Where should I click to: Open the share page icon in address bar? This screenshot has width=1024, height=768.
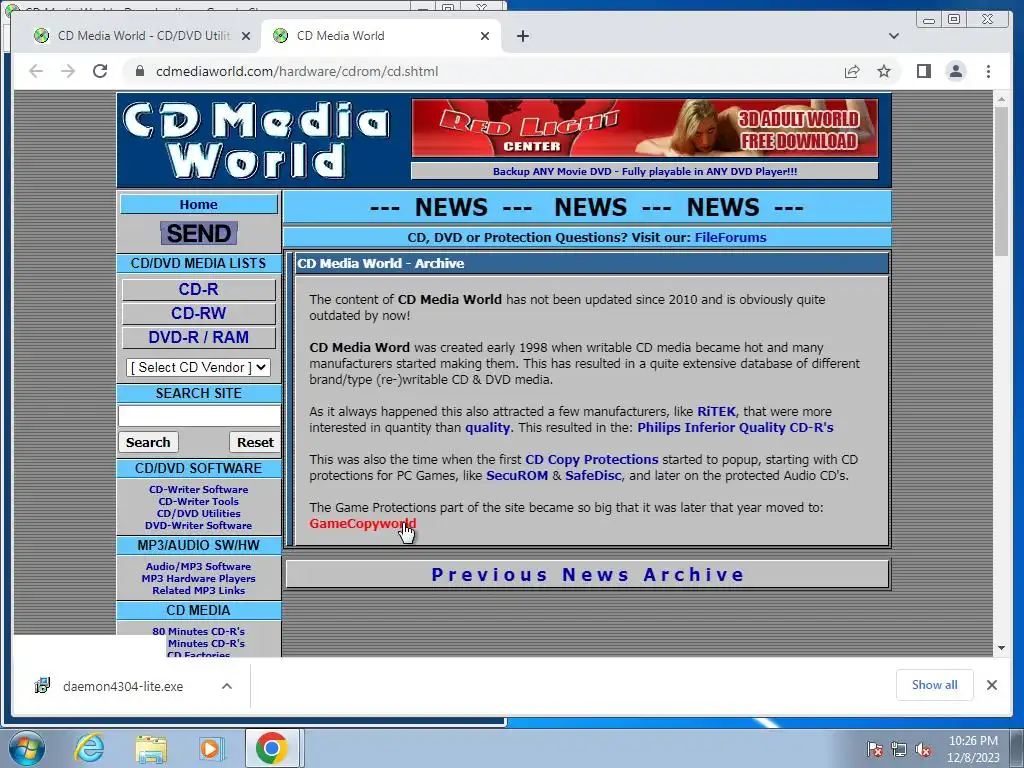[852, 71]
